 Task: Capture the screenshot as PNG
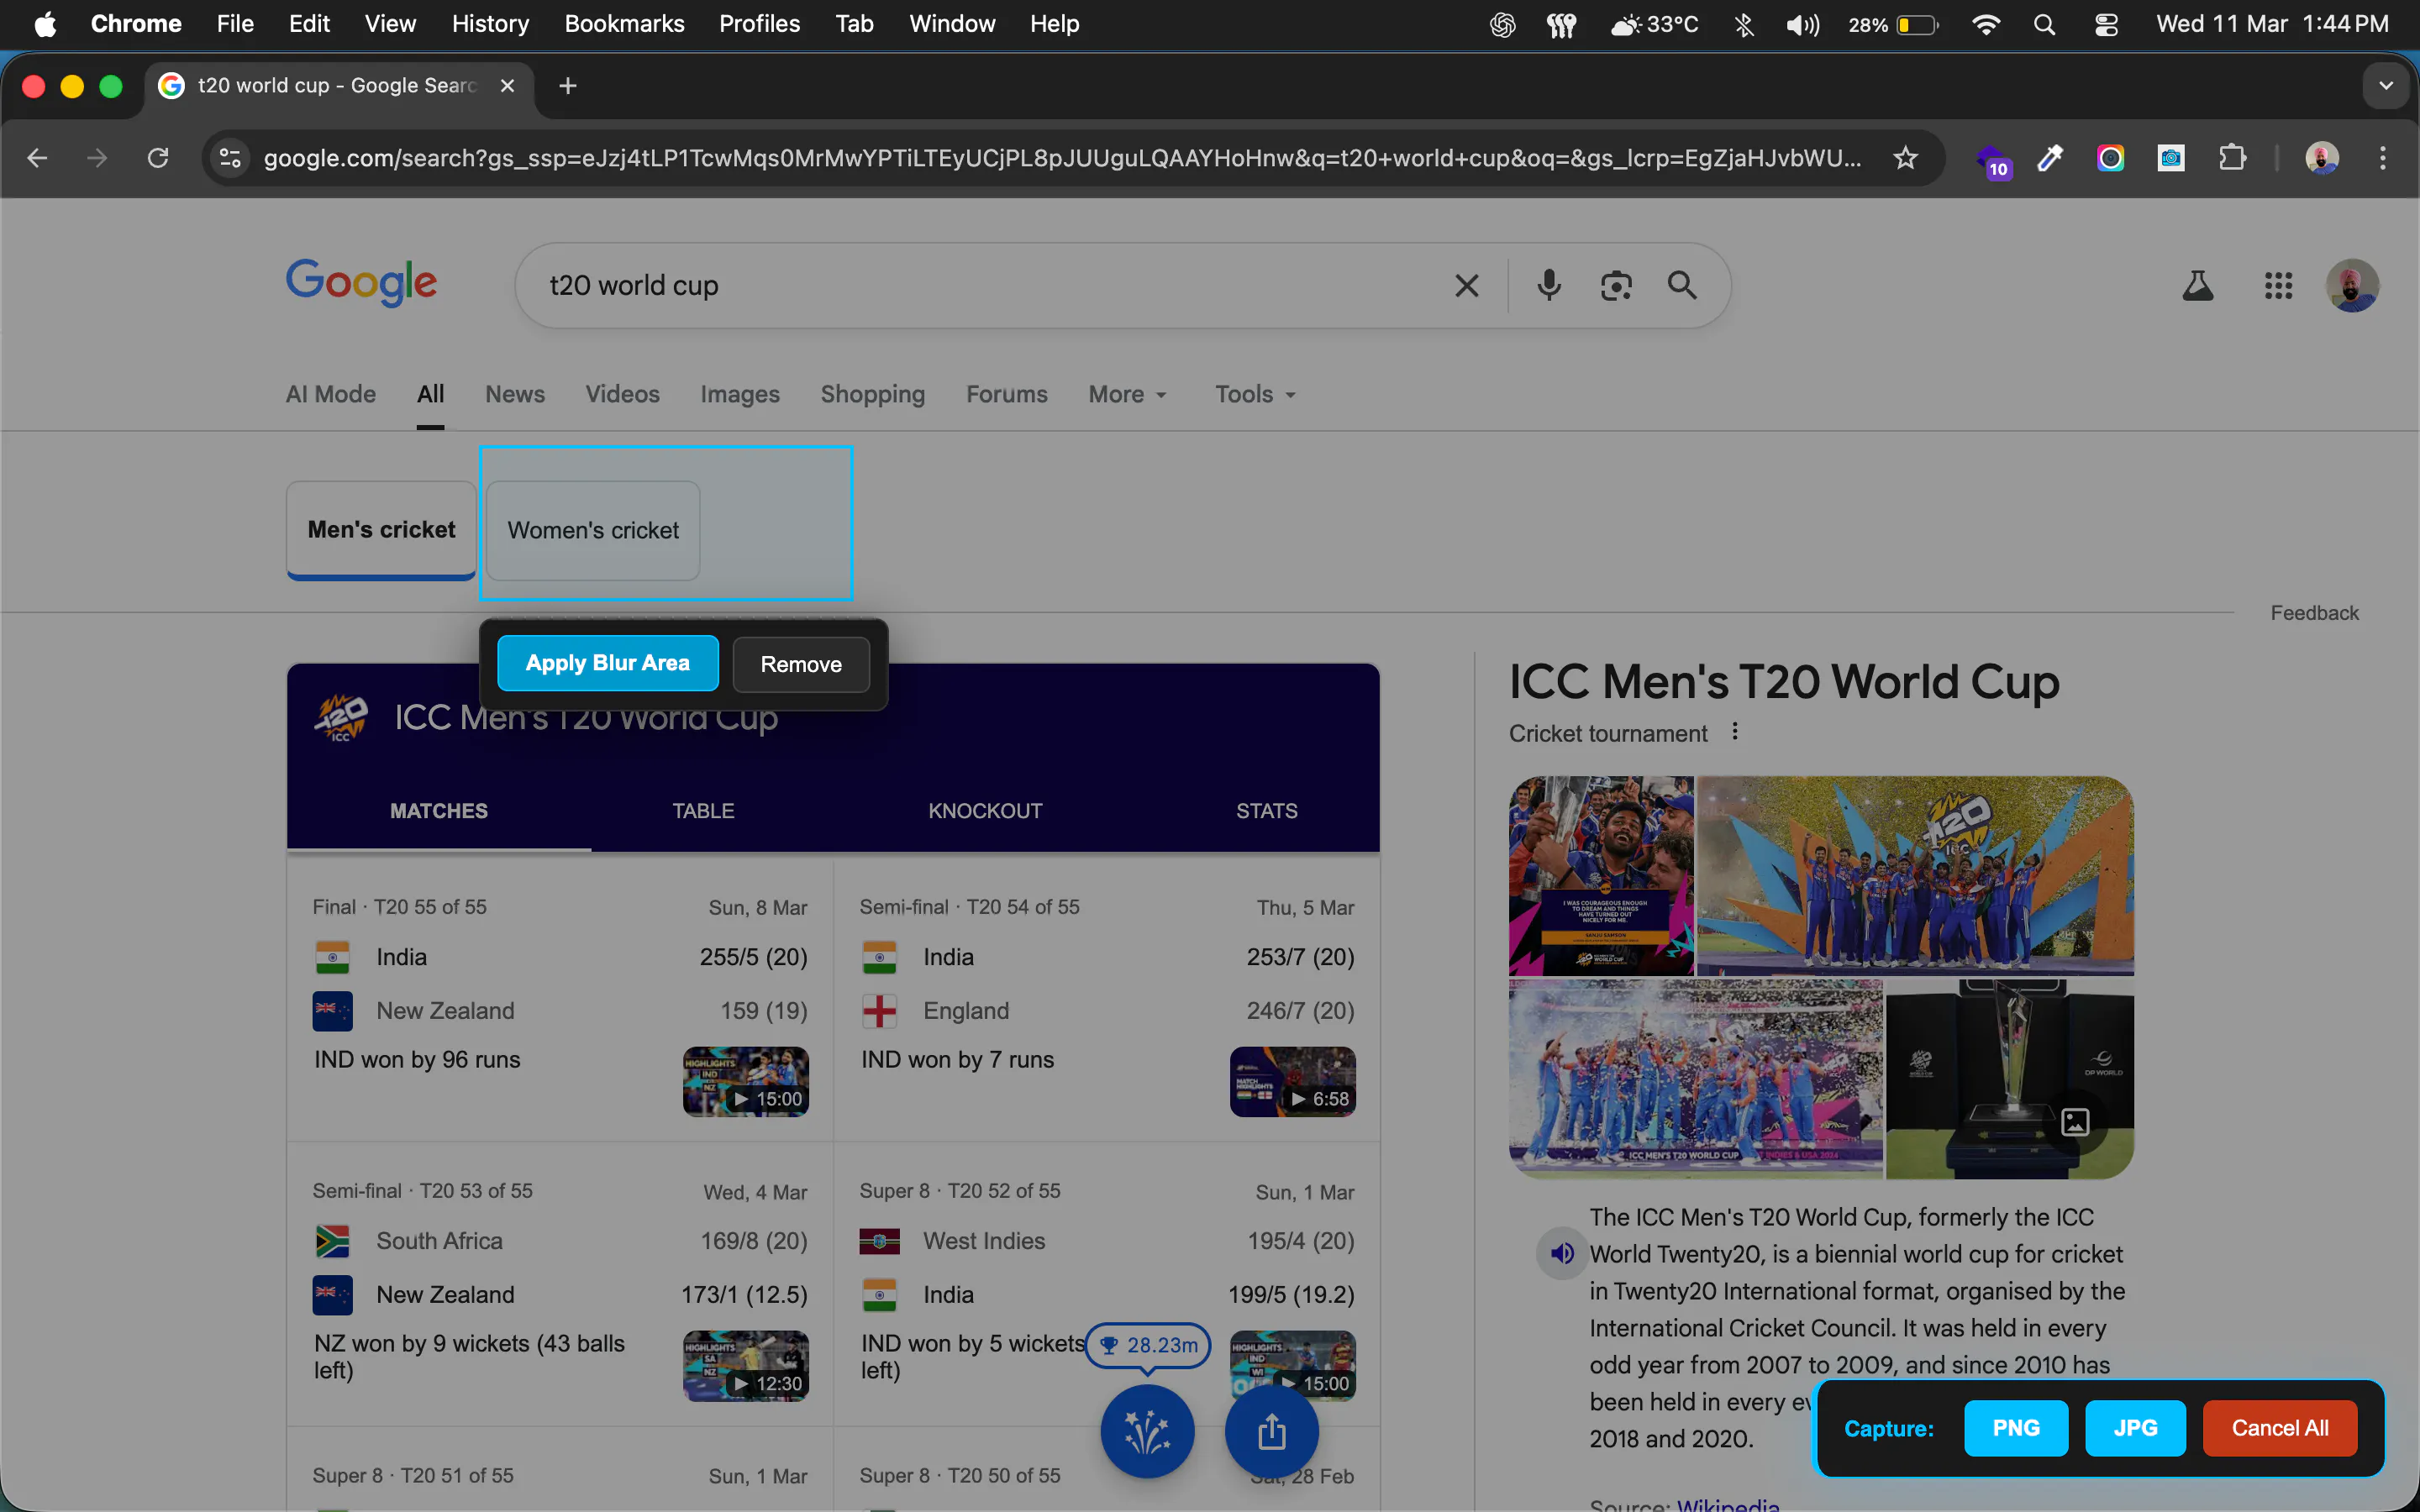click(2016, 1428)
